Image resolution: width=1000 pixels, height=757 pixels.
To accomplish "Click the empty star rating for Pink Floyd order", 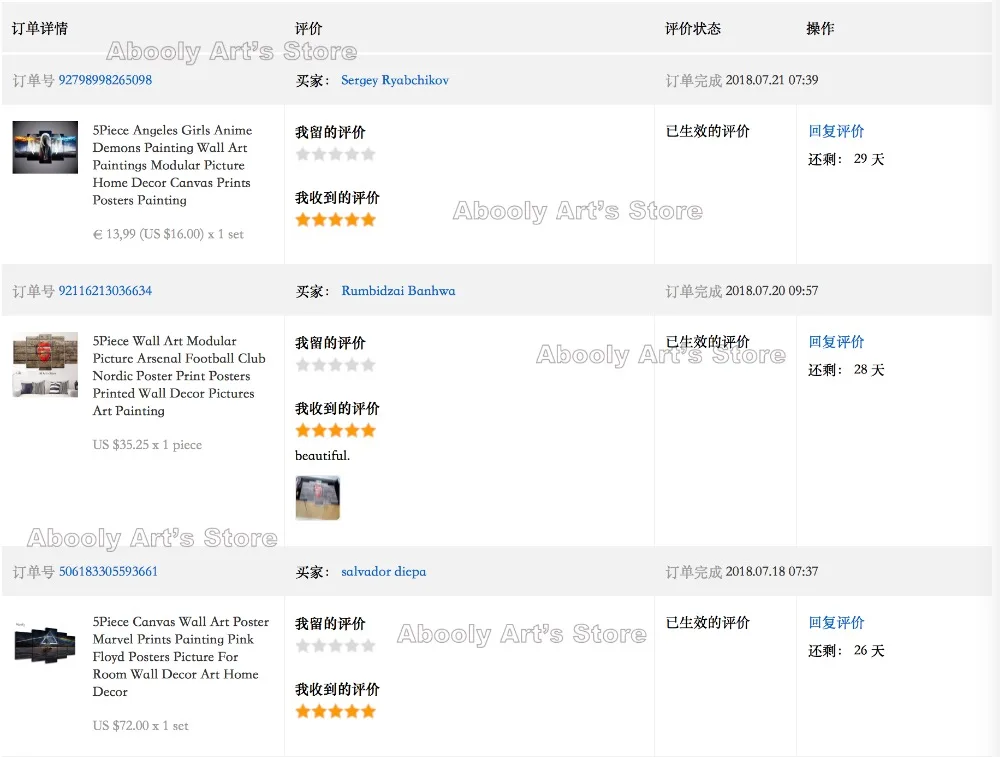I will pyautogui.click(x=335, y=646).
